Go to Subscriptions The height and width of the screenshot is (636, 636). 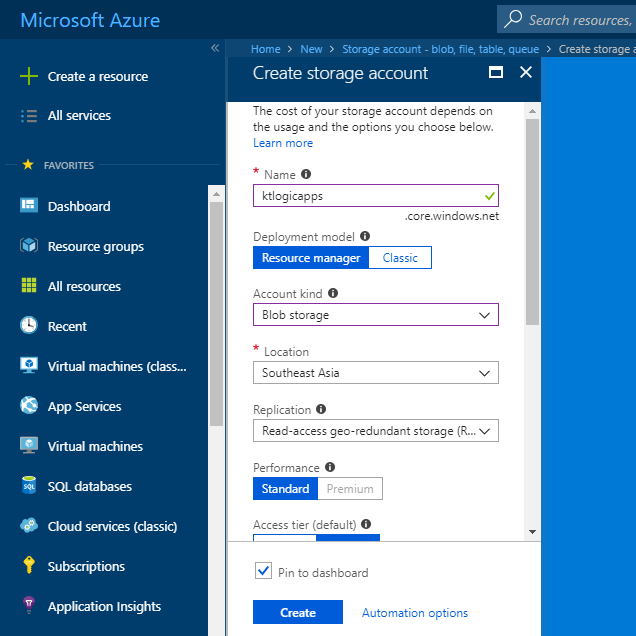(86, 566)
